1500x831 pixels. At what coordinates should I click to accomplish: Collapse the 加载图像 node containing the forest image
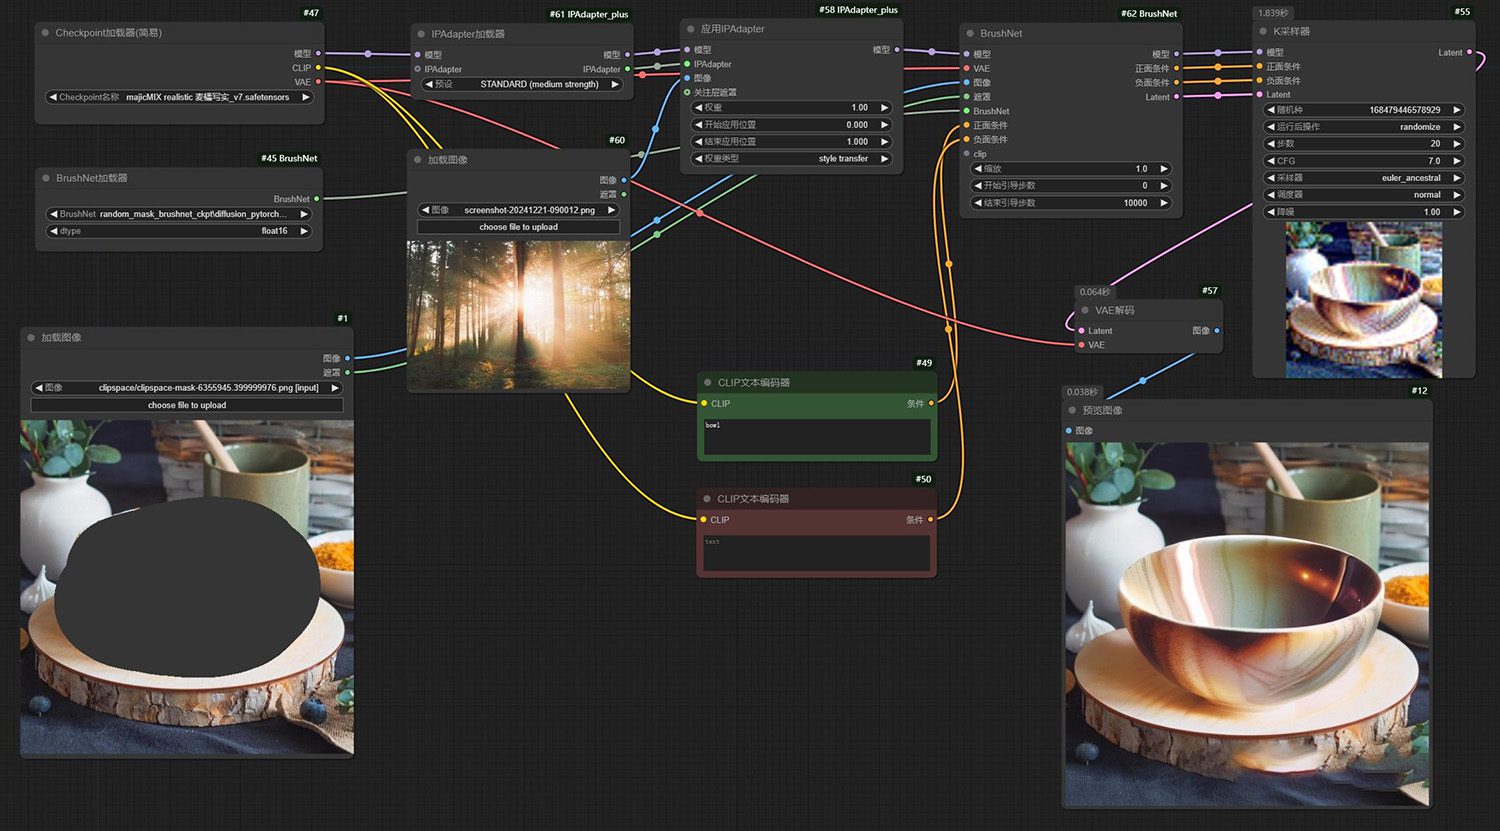pyautogui.click(x=418, y=160)
